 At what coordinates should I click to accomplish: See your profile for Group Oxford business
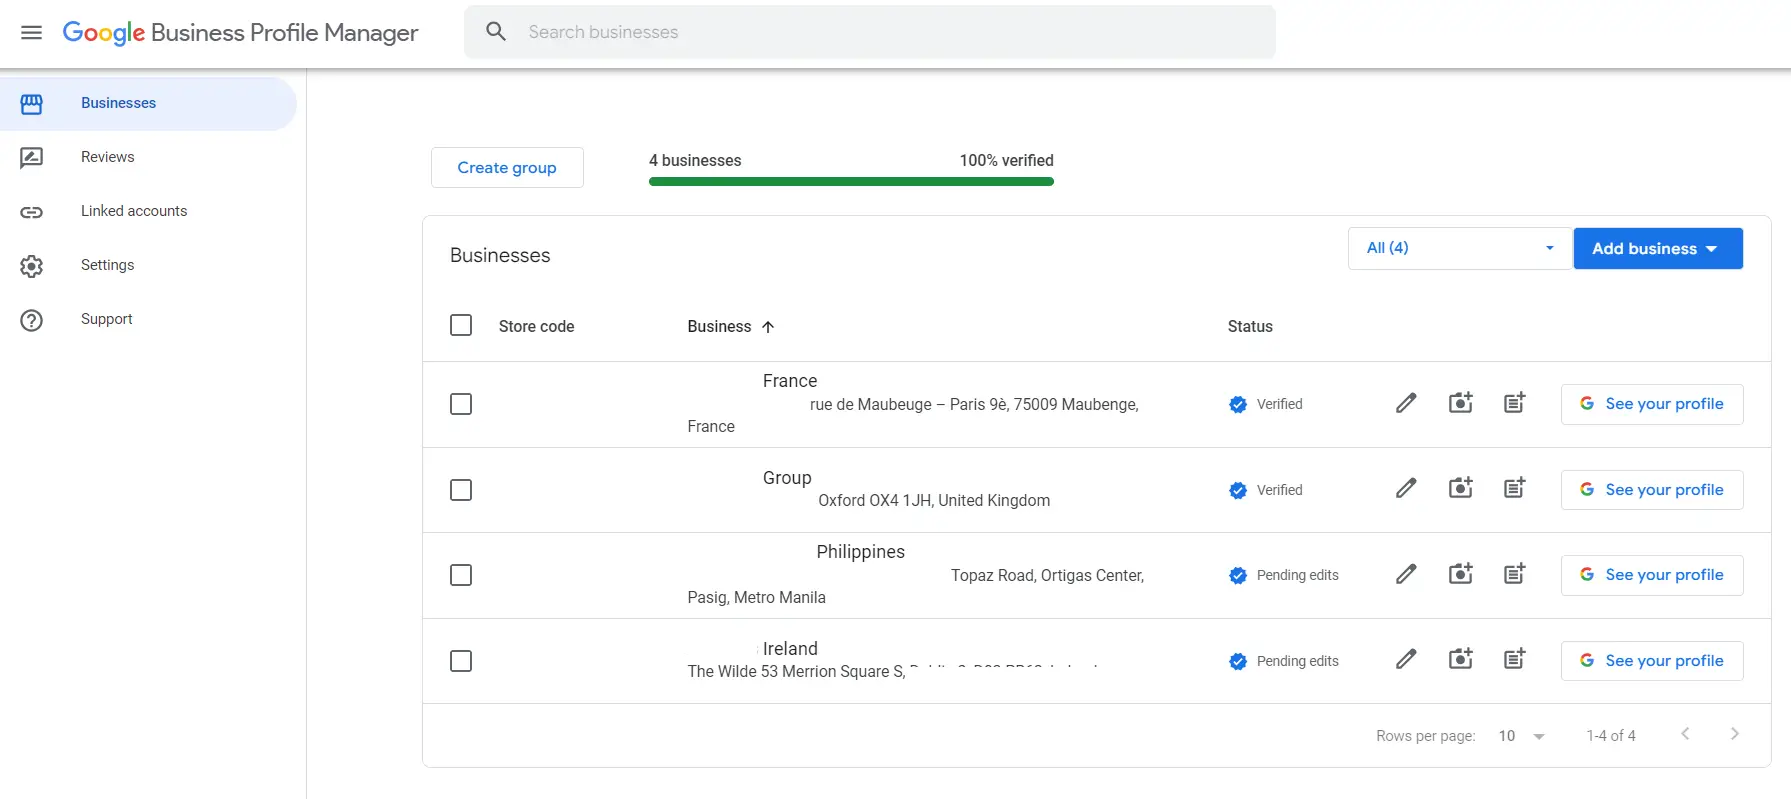pyautogui.click(x=1652, y=490)
